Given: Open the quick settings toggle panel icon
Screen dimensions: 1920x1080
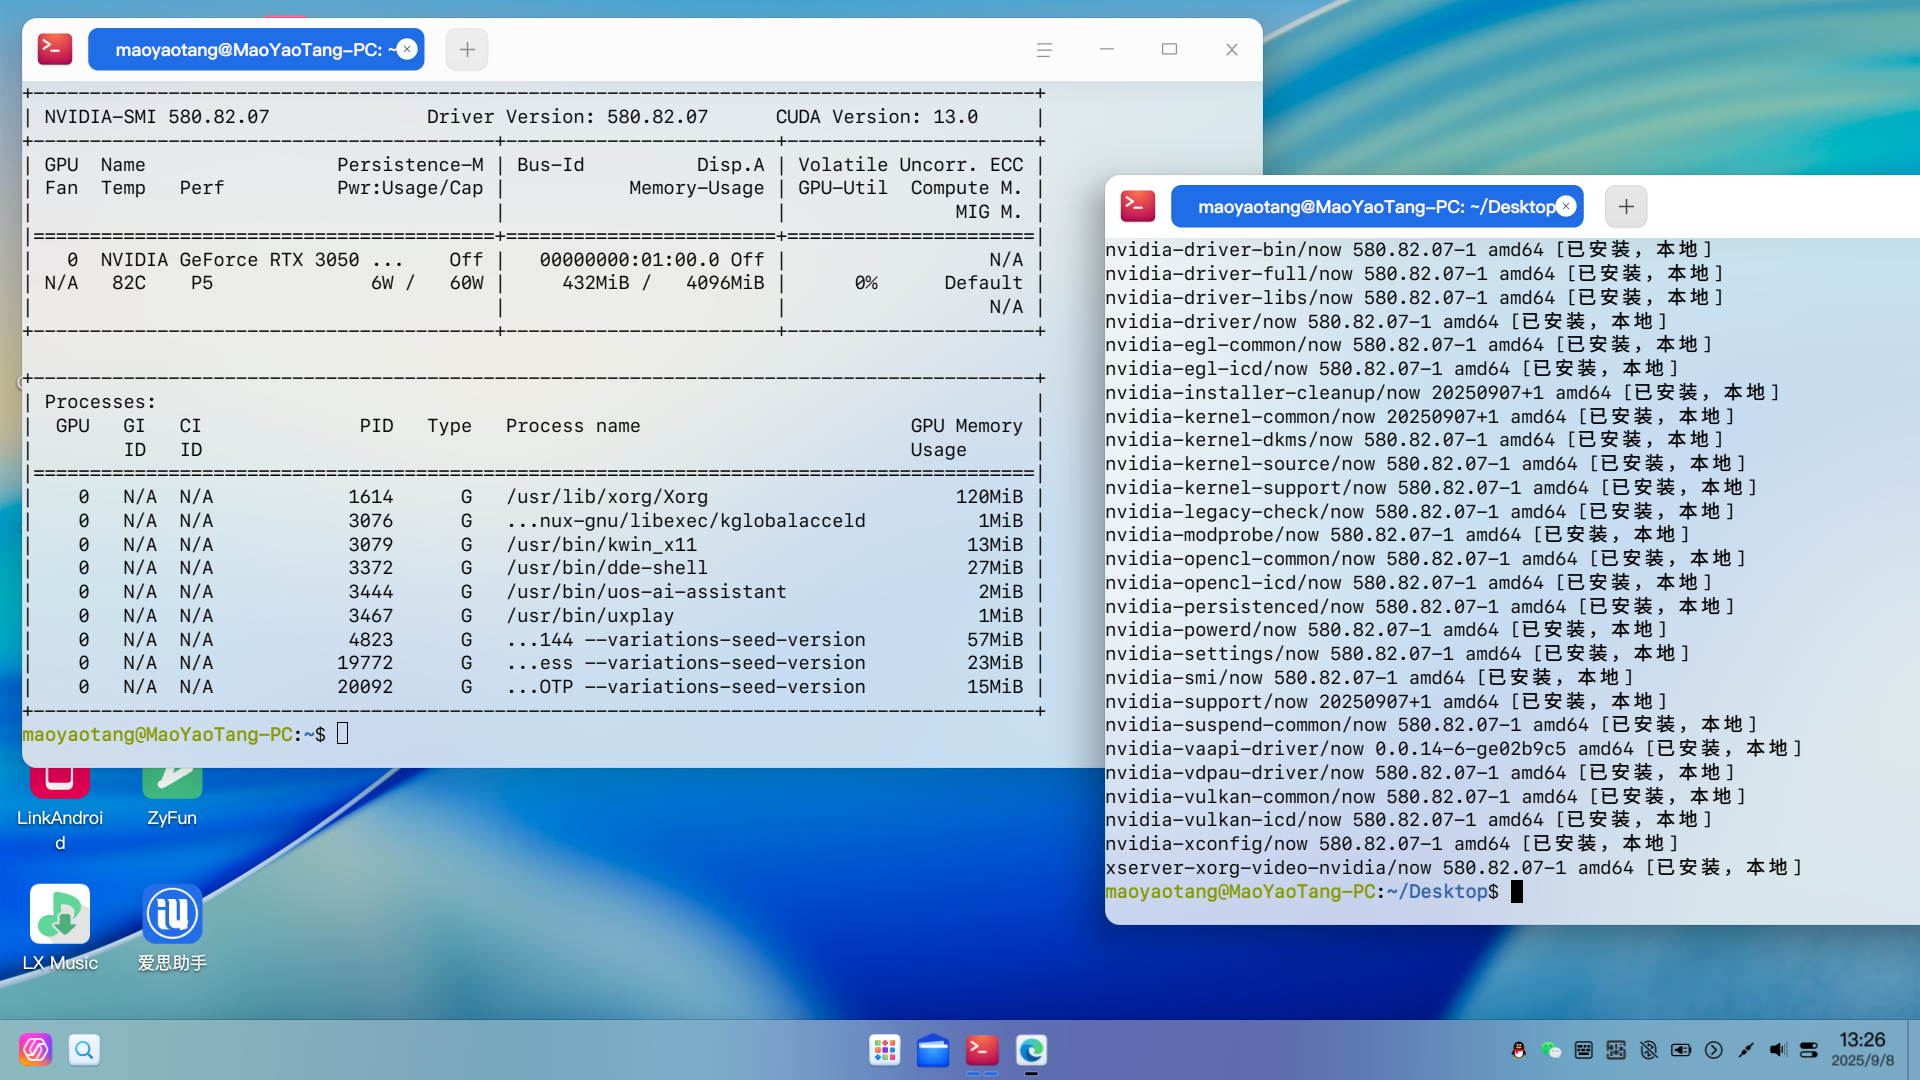Looking at the screenshot, I should point(1809,1049).
